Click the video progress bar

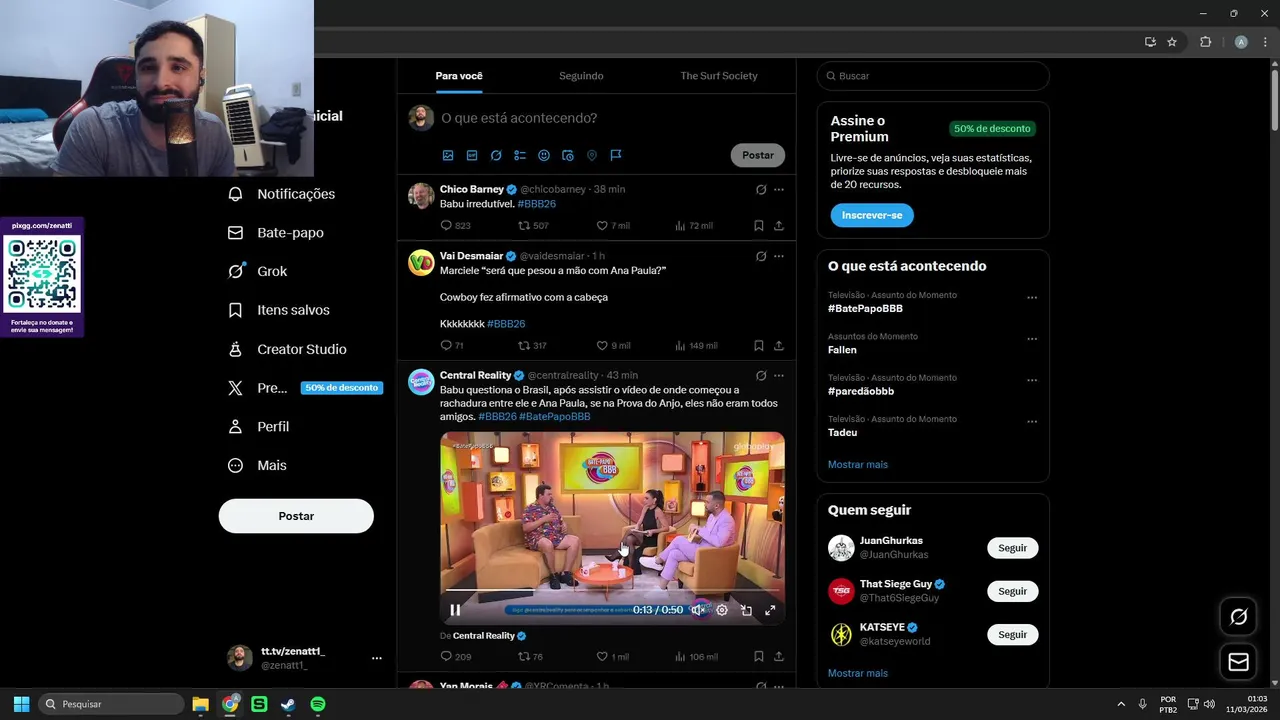click(612, 592)
